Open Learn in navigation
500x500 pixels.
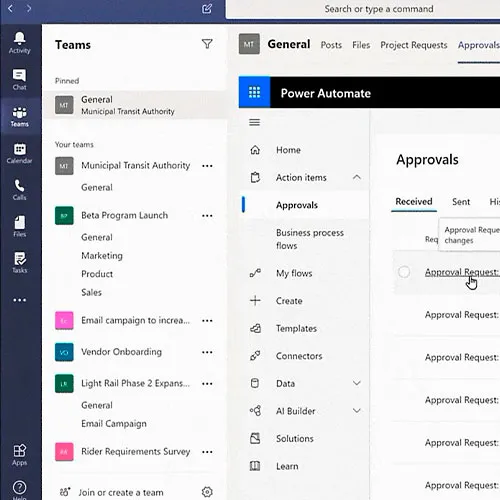pos(287,466)
